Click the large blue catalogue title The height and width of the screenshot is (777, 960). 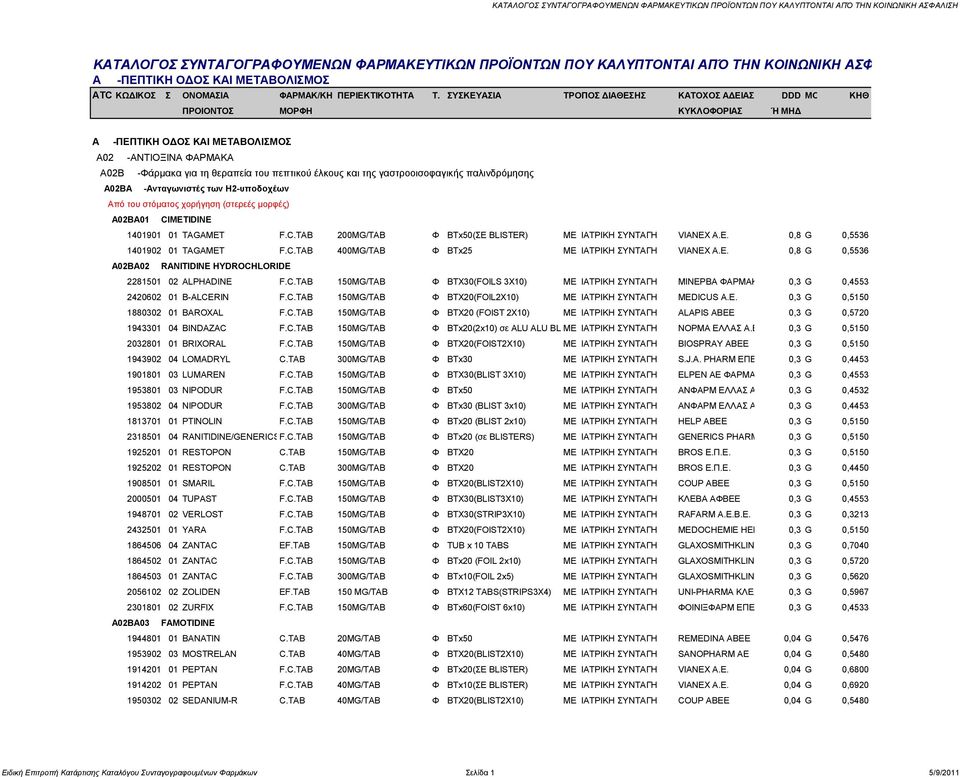[482, 64]
